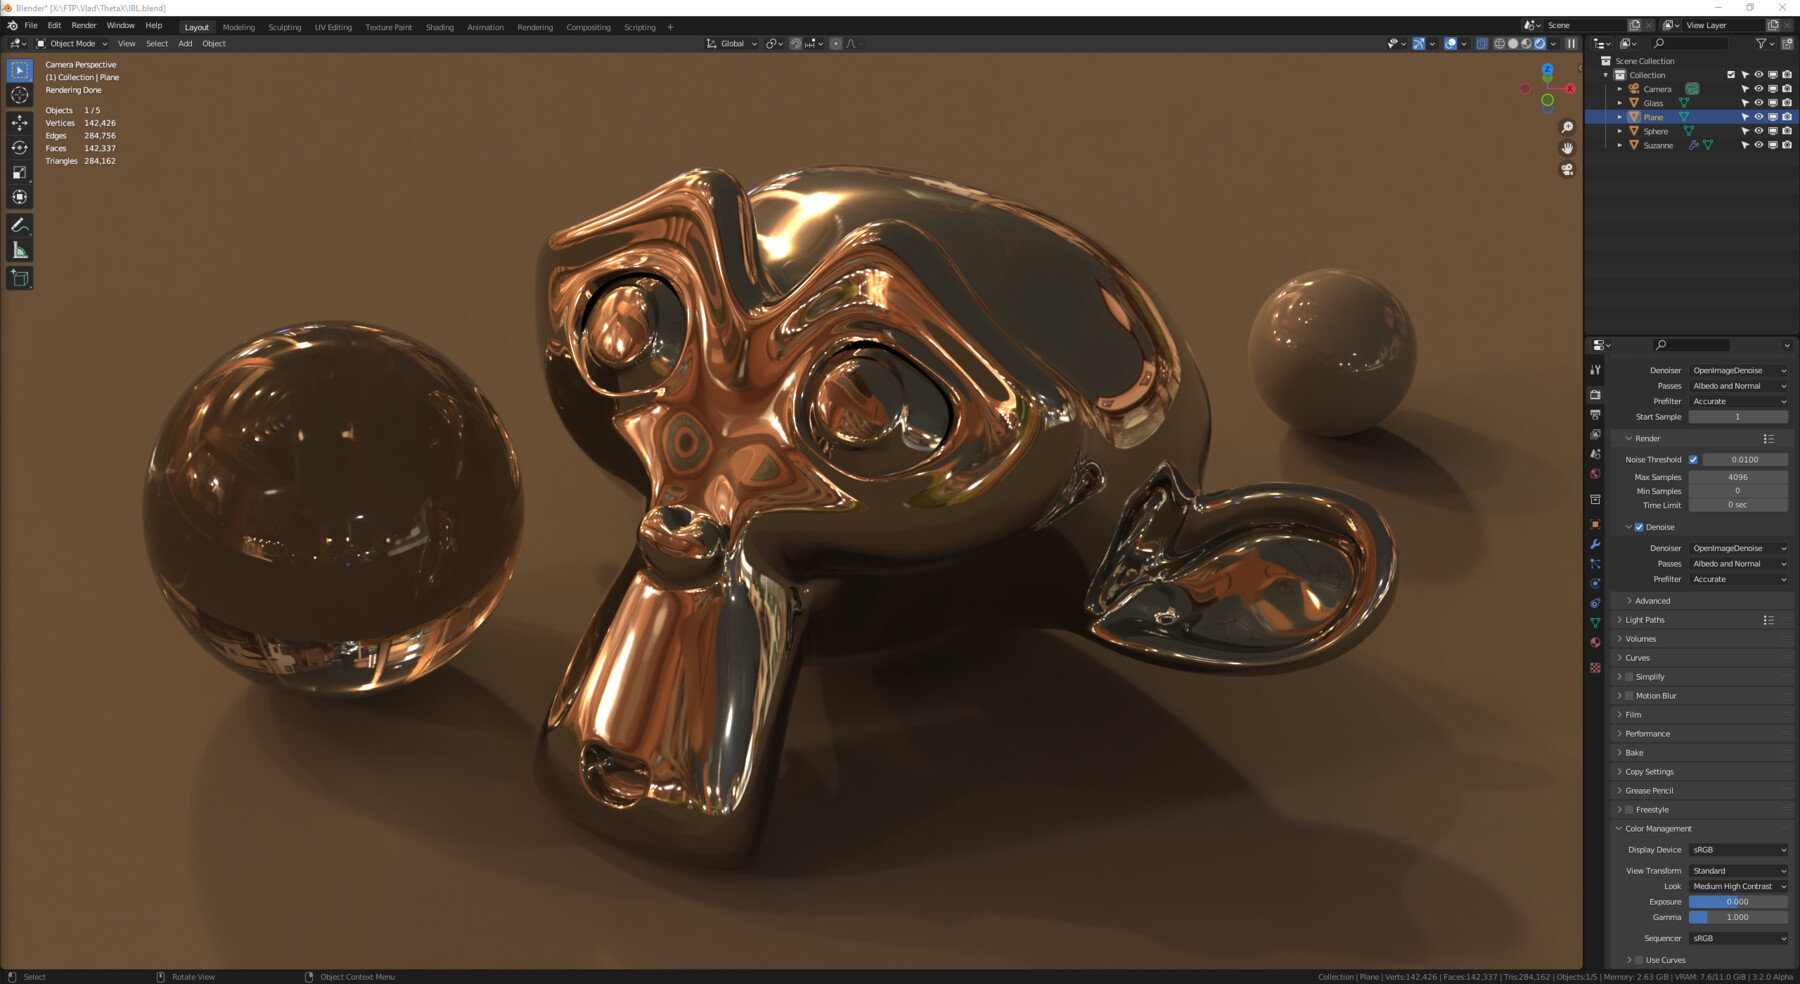Open the Material properties tab
Viewport: 1800px width, 984px height.
pyautogui.click(x=1595, y=643)
